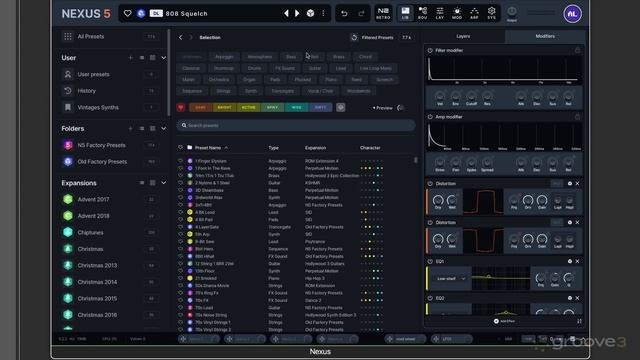640x360 pixels.
Task: Open the All Presets grid icon
Action: tap(68, 36)
